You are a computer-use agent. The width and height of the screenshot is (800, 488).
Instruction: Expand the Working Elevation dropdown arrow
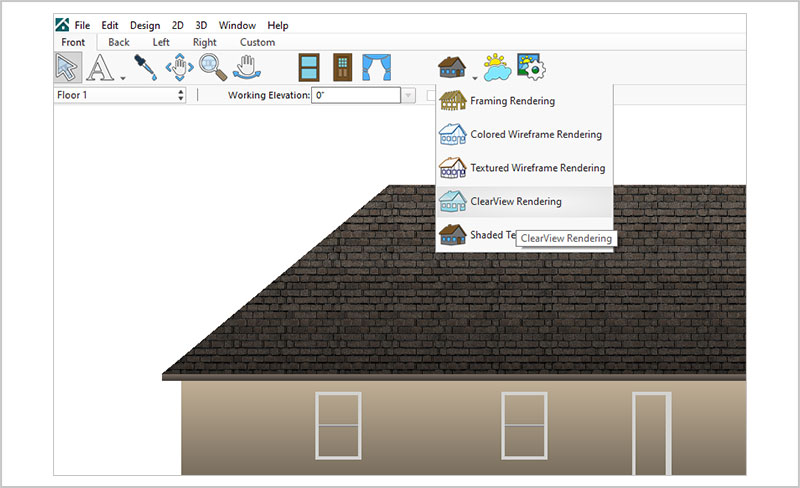point(408,95)
